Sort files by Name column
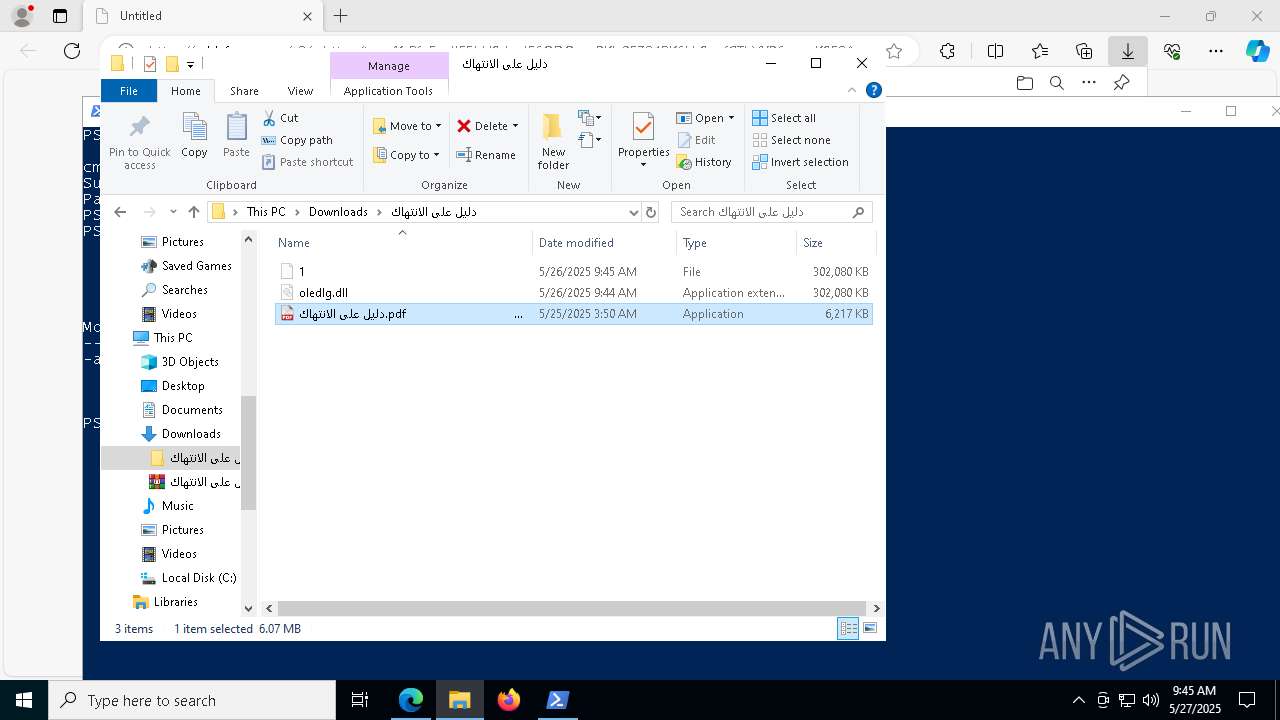Image resolution: width=1280 pixels, height=720 pixels. click(x=402, y=243)
